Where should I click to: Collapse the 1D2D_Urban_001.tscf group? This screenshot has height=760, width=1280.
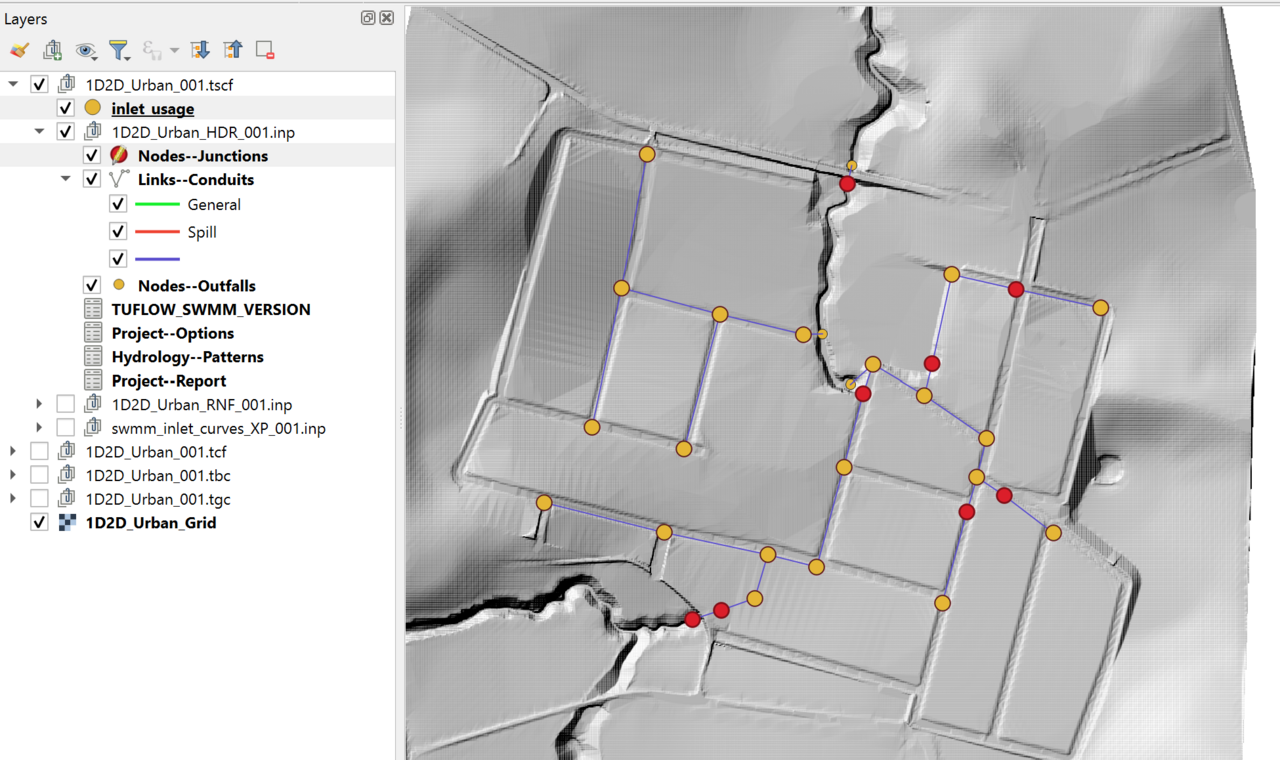click(13, 85)
